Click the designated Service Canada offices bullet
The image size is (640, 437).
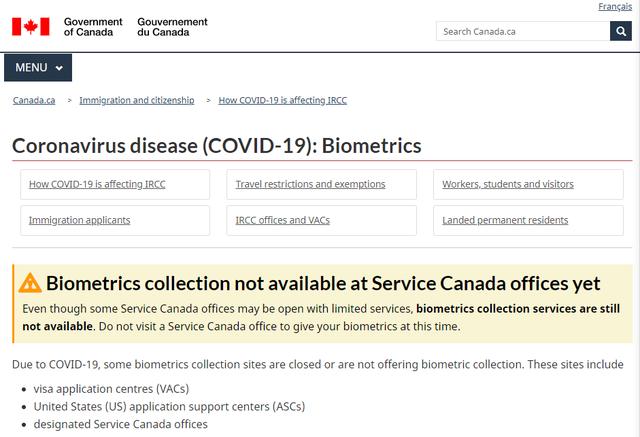(x=121, y=425)
